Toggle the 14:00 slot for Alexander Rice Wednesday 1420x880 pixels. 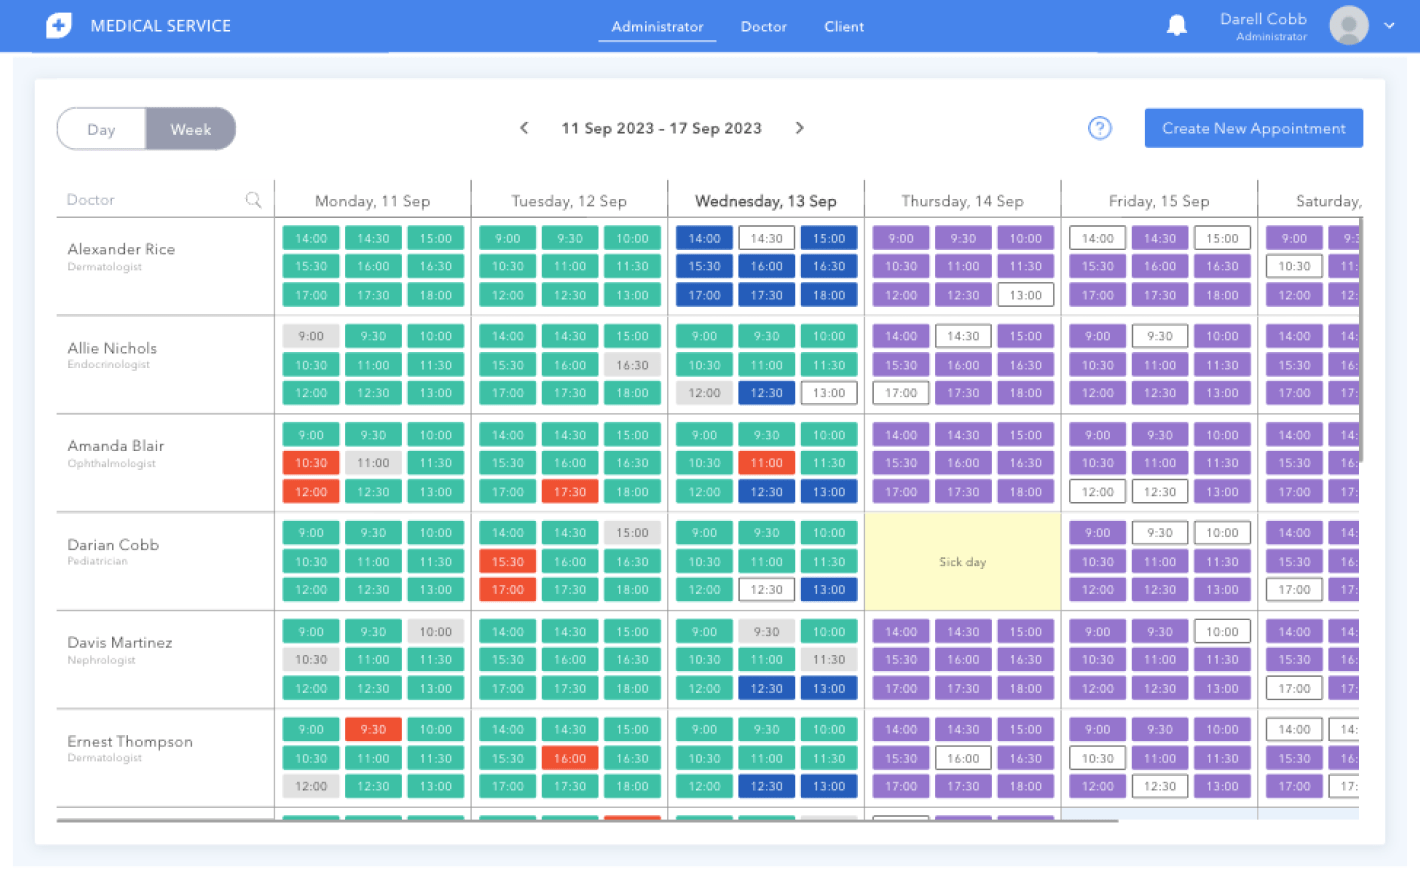(x=703, y=237)
